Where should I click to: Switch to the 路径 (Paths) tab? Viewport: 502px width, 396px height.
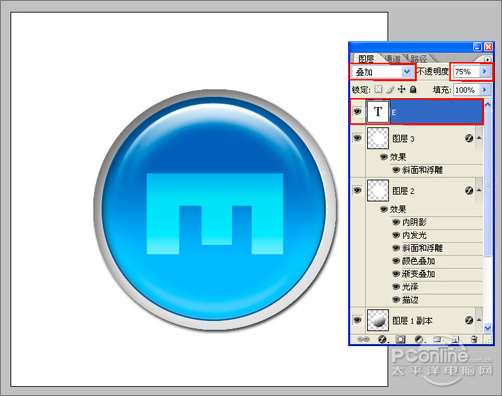click(418, 59)
